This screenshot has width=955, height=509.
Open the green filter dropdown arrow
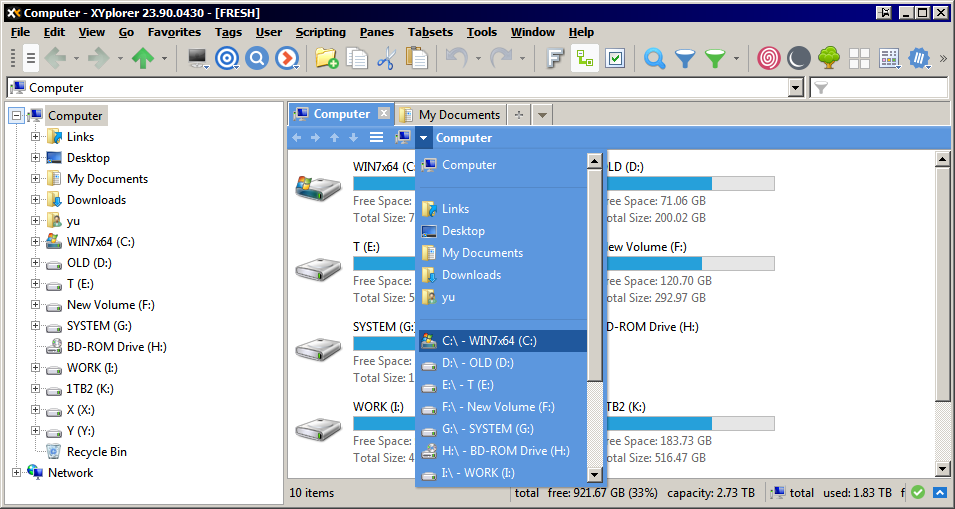click(x=736, y=58)
